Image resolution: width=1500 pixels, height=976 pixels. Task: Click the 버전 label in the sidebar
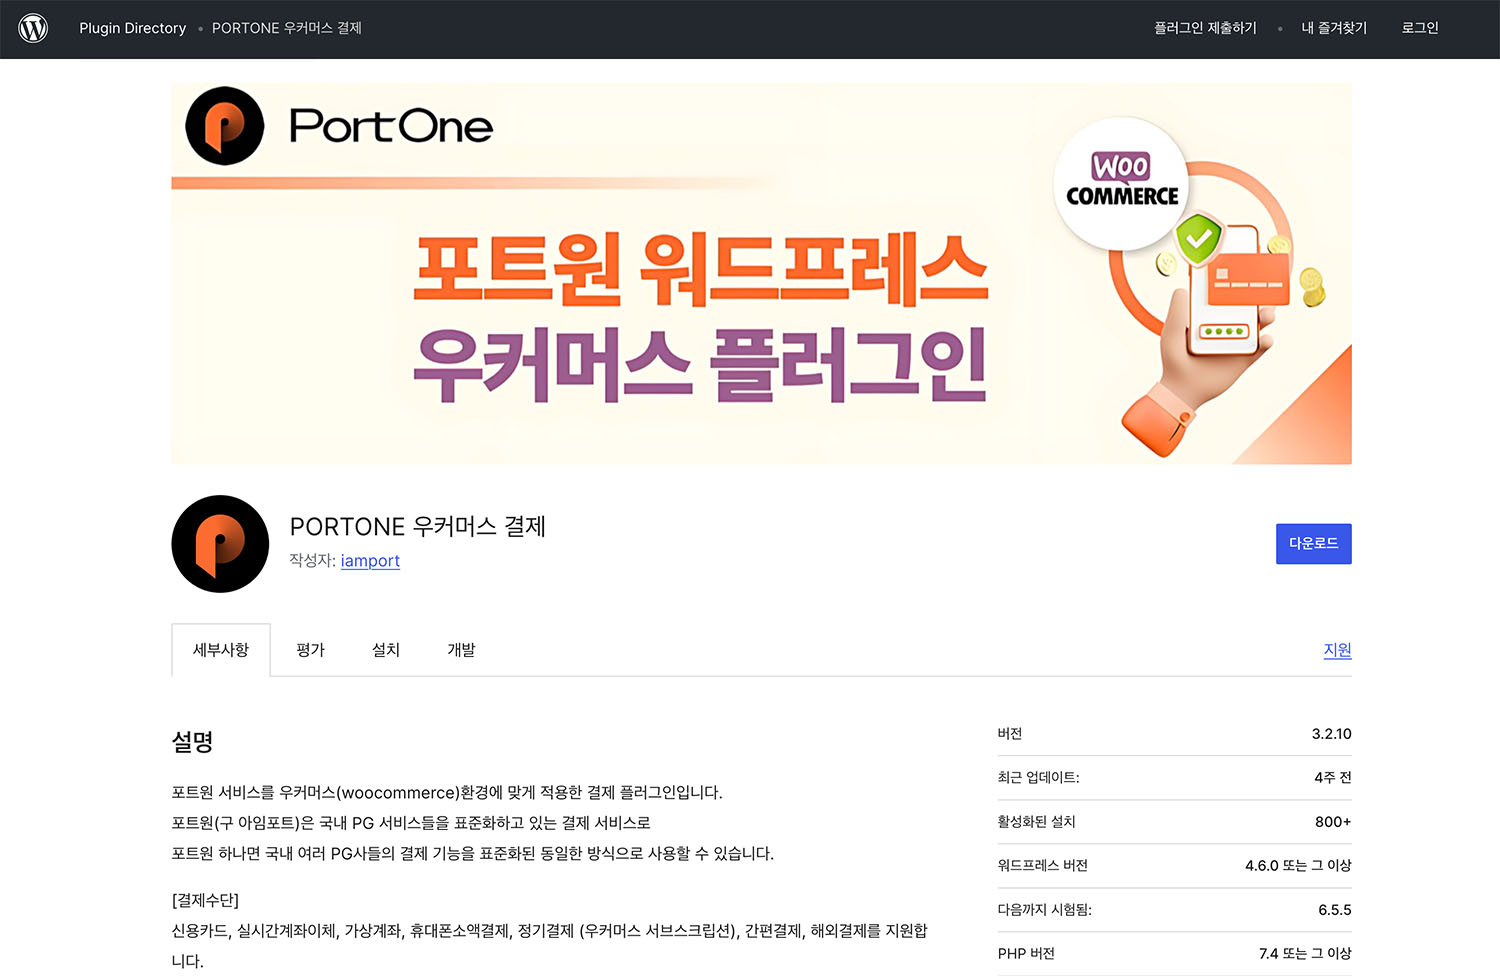[1010, 734]
